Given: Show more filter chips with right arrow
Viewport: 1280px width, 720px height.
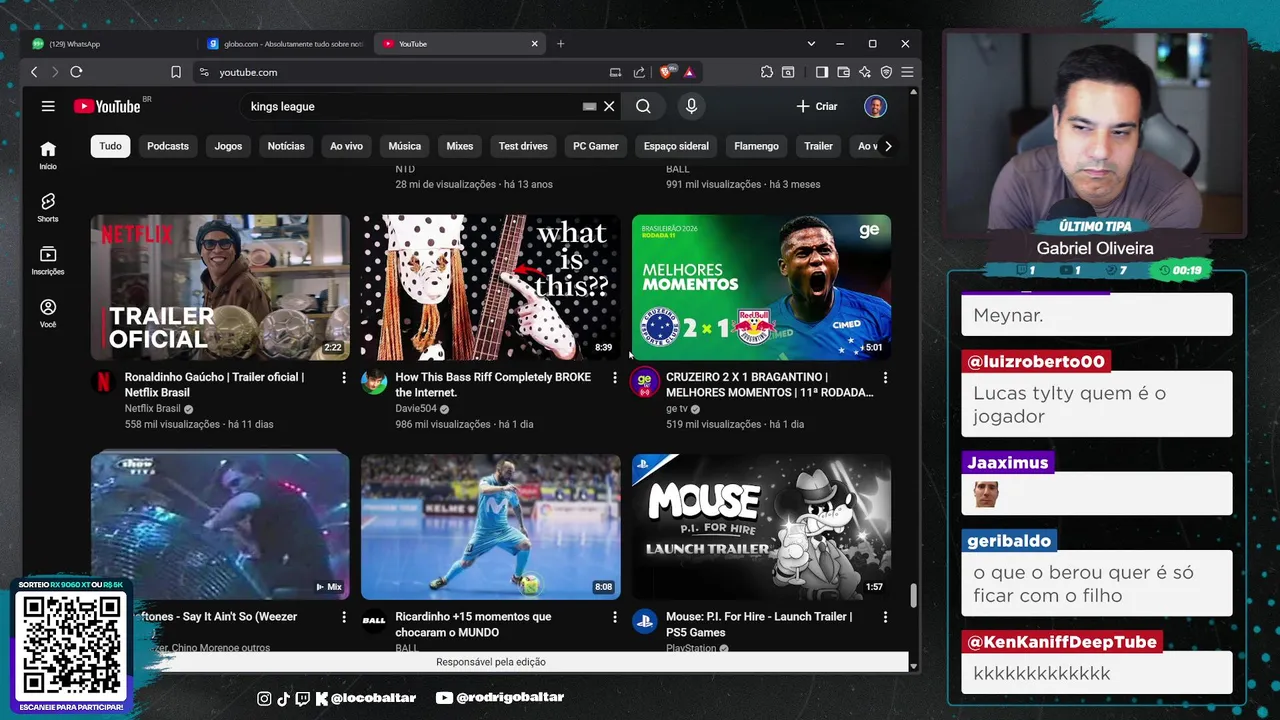Looking at the screenshot, I should coord(887,146).
